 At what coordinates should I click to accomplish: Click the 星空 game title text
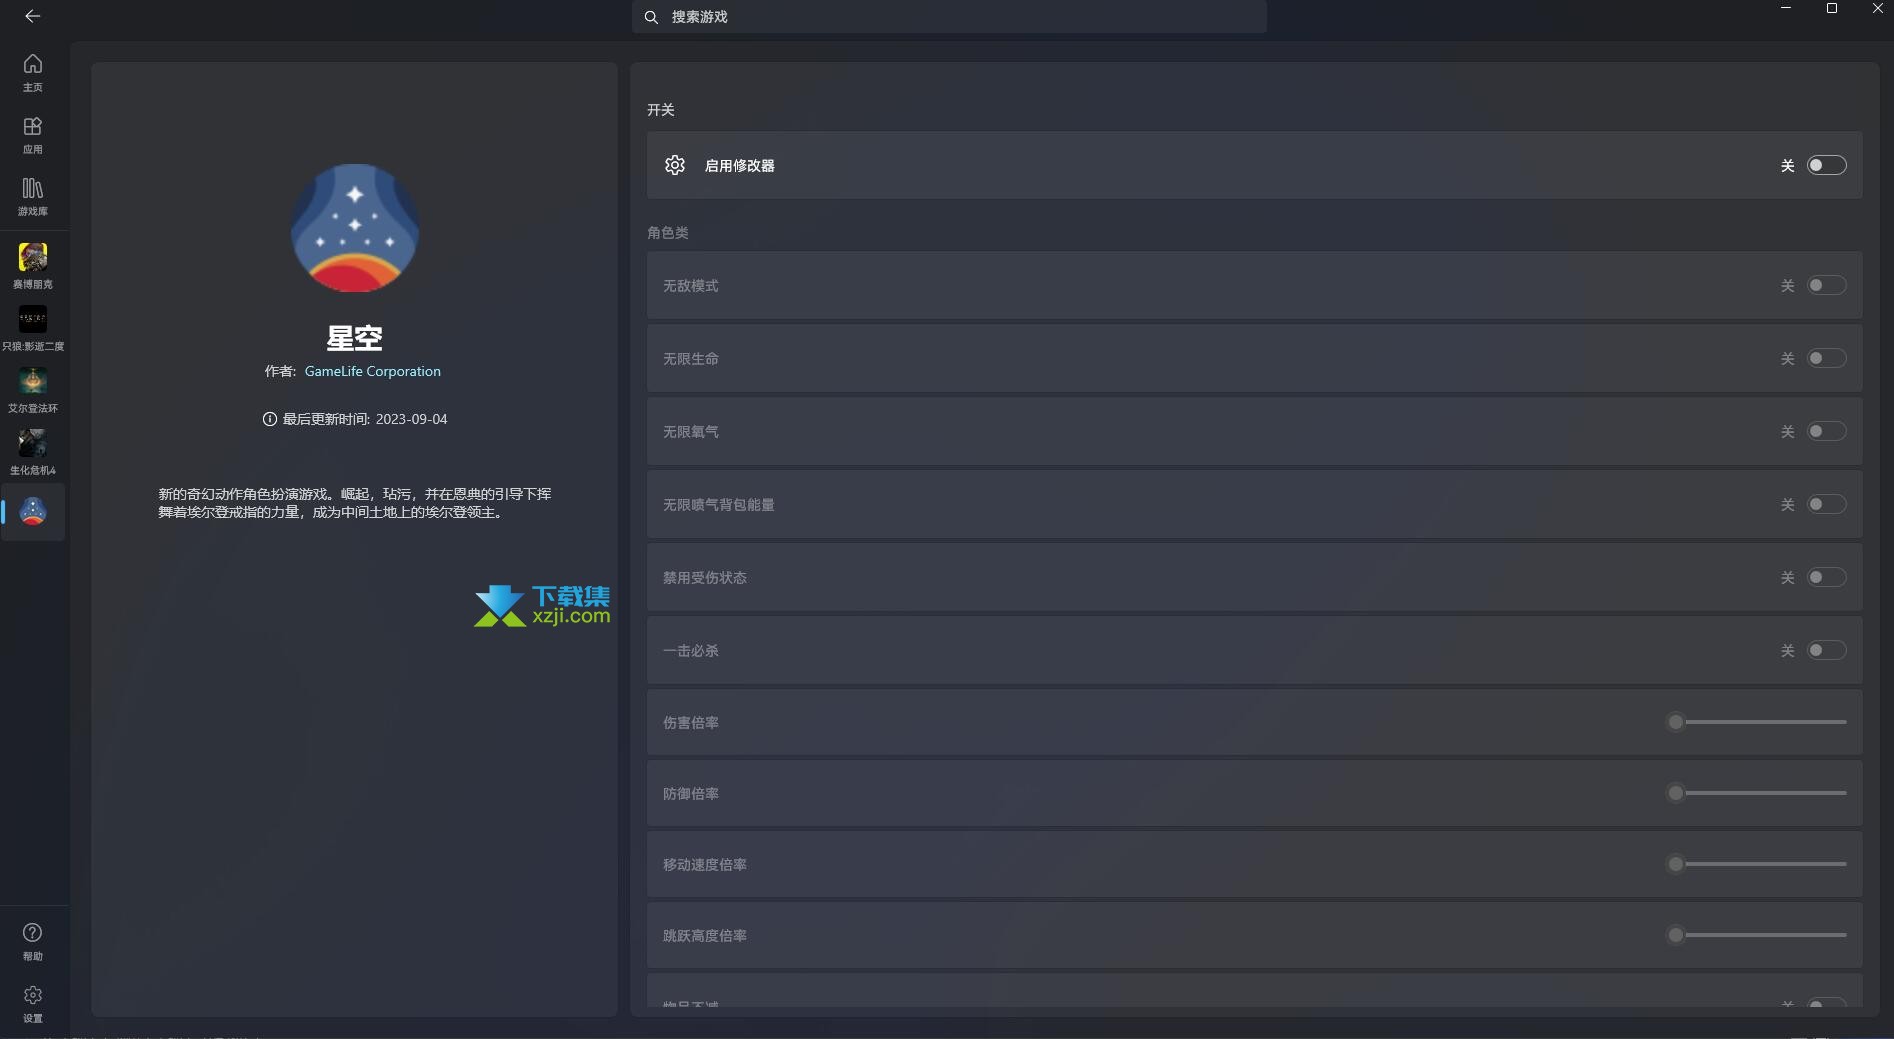354,338
